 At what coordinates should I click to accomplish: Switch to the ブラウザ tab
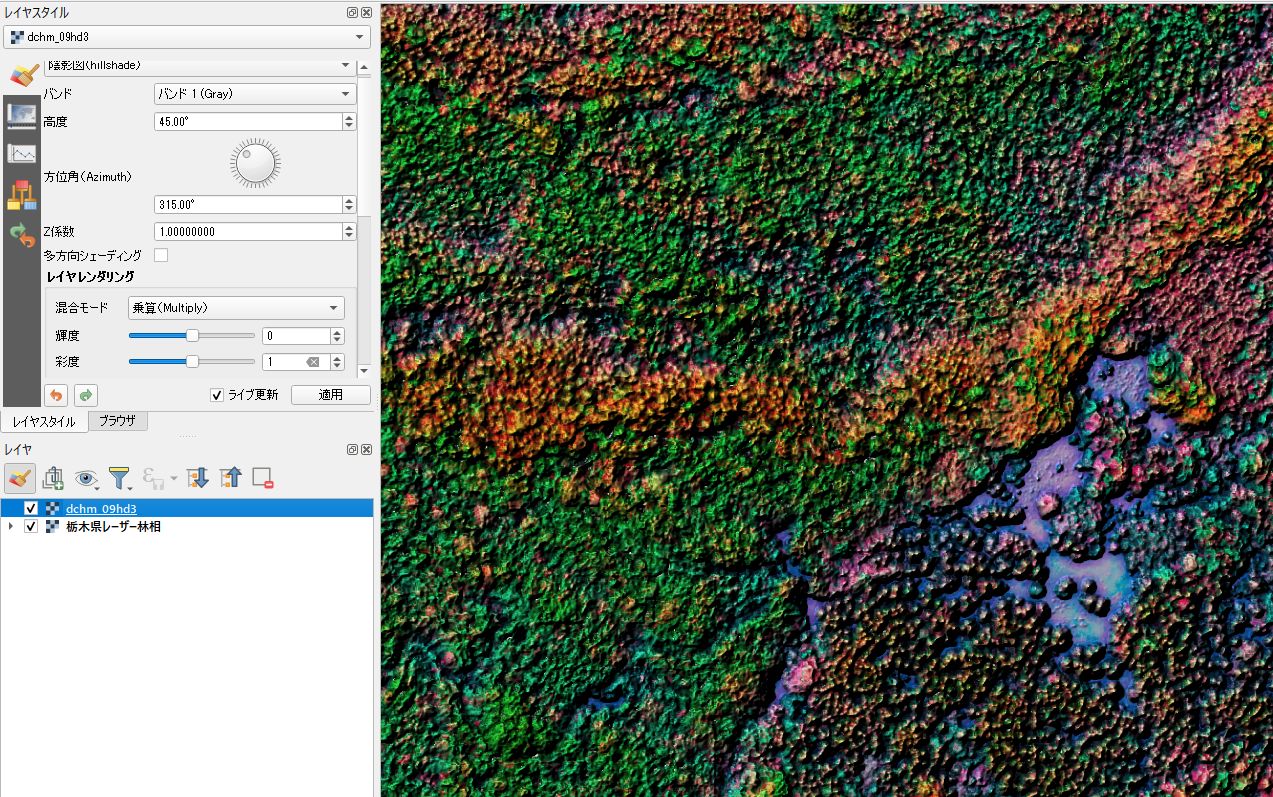(x=118, y=421)
